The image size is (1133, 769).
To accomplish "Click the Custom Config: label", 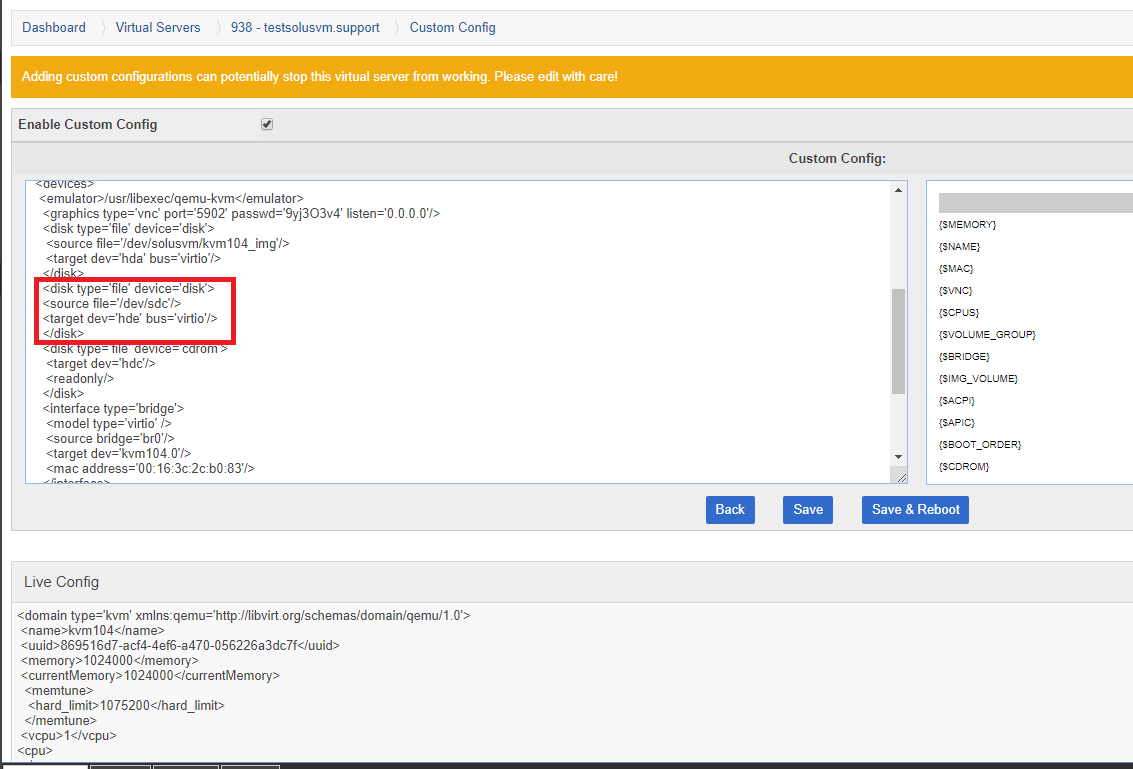I will pos(837,158).
